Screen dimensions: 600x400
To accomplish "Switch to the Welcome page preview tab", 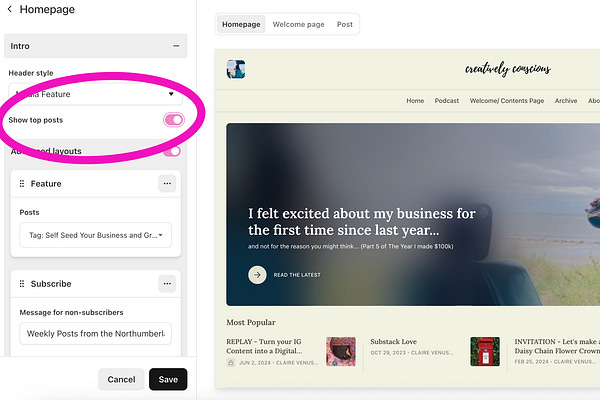I will (x=298, y=24).
